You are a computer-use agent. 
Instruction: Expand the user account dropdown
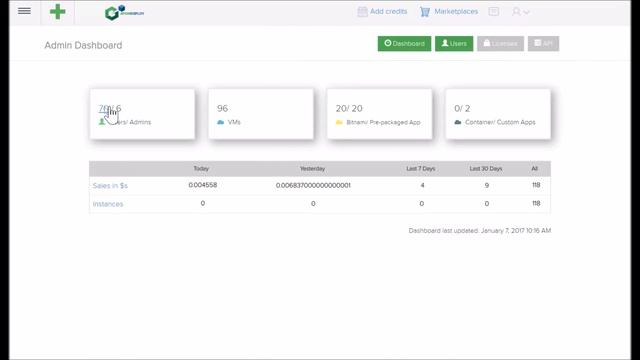coord(521,12)
